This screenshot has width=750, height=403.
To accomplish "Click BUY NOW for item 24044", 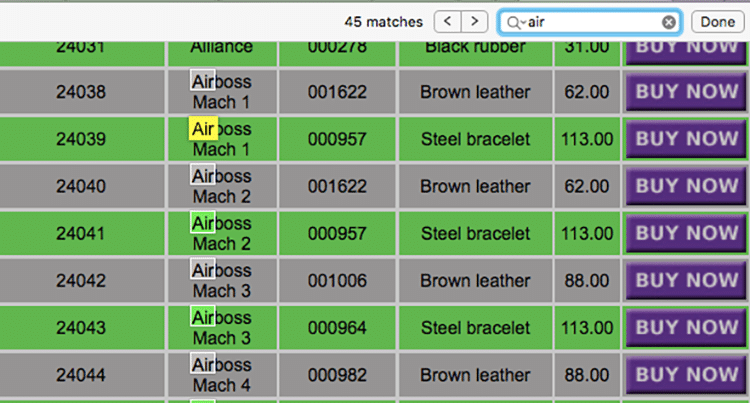I will [686, 374].
